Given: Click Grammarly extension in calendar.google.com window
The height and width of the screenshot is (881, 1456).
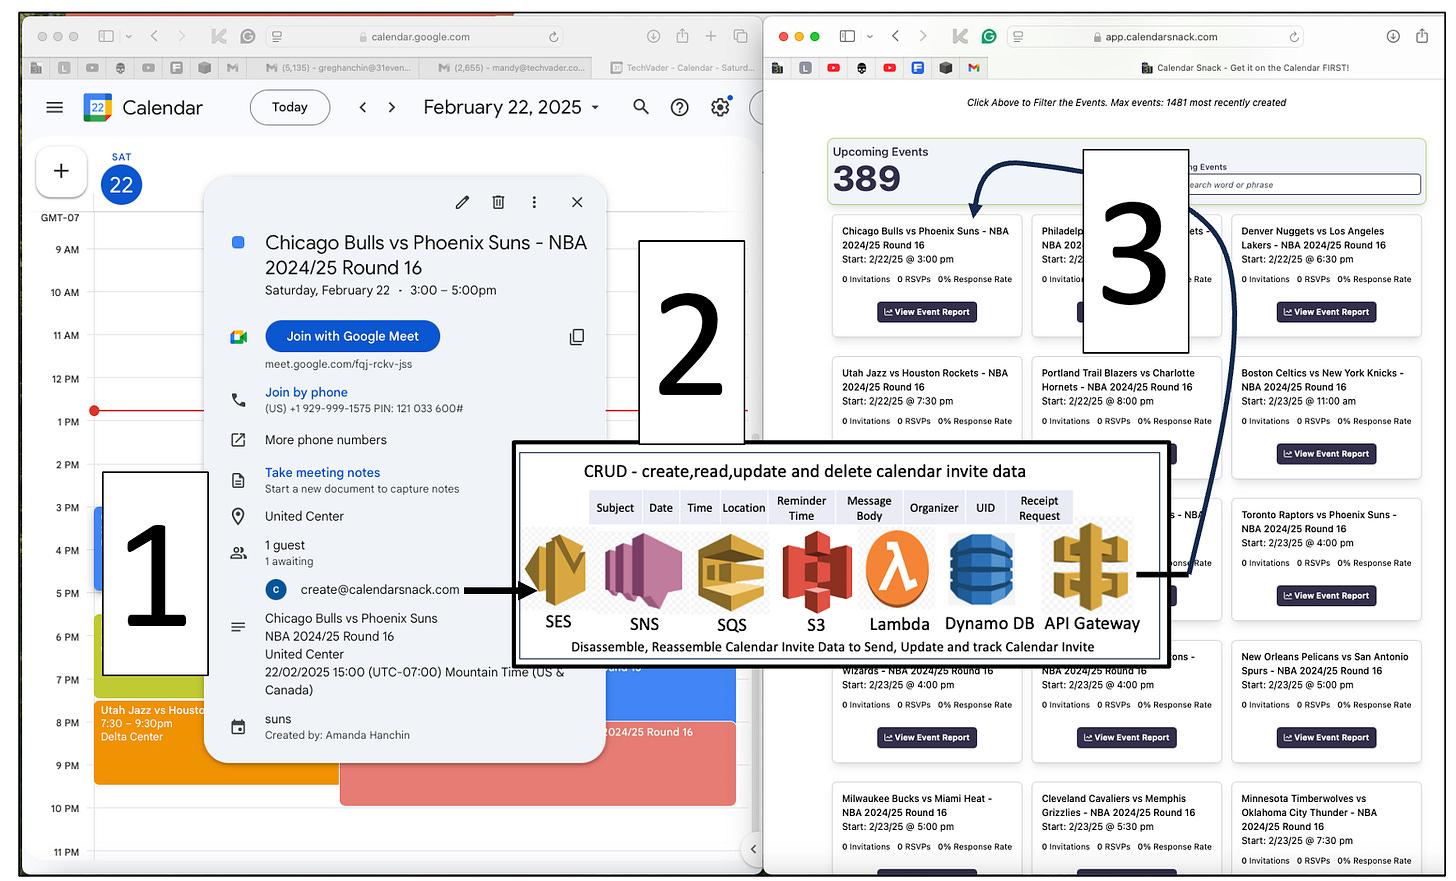Looking at the screenshot, I should pos(248,36).
